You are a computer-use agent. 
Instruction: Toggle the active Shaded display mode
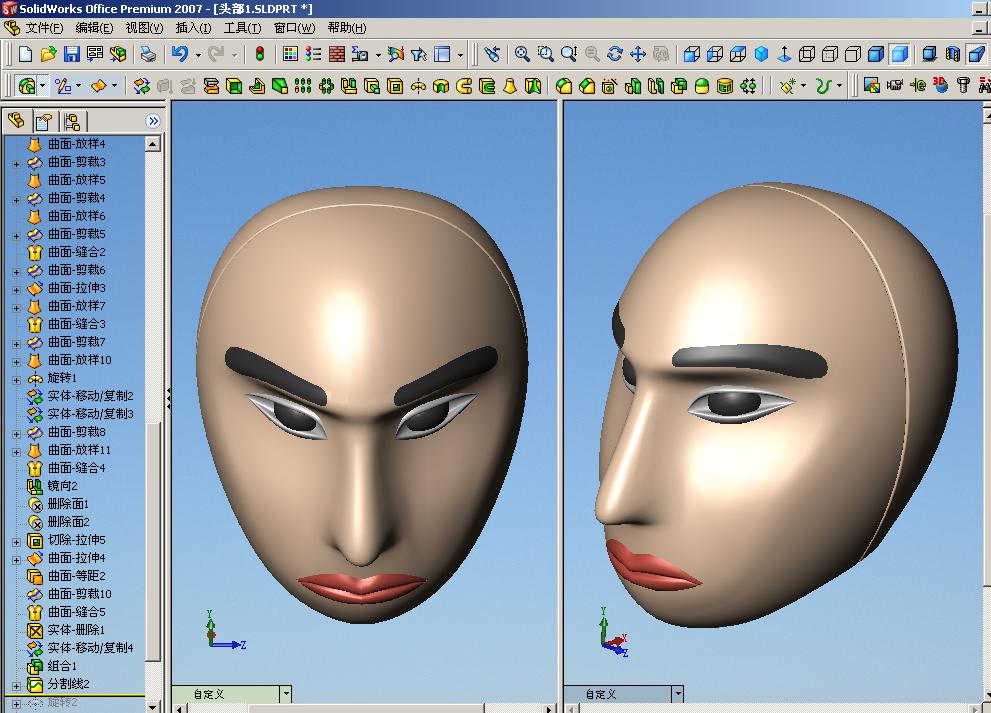click(899, 54)
